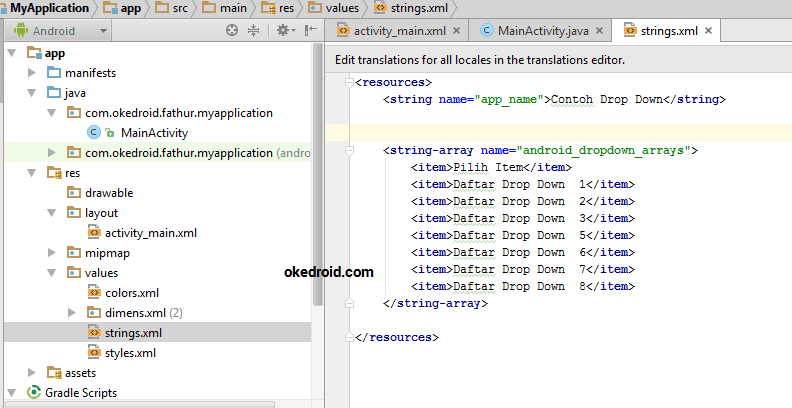Collapse the Gradle Scripts node
Viewport: 792px width, 408px height.
click(x=12, y=393)
